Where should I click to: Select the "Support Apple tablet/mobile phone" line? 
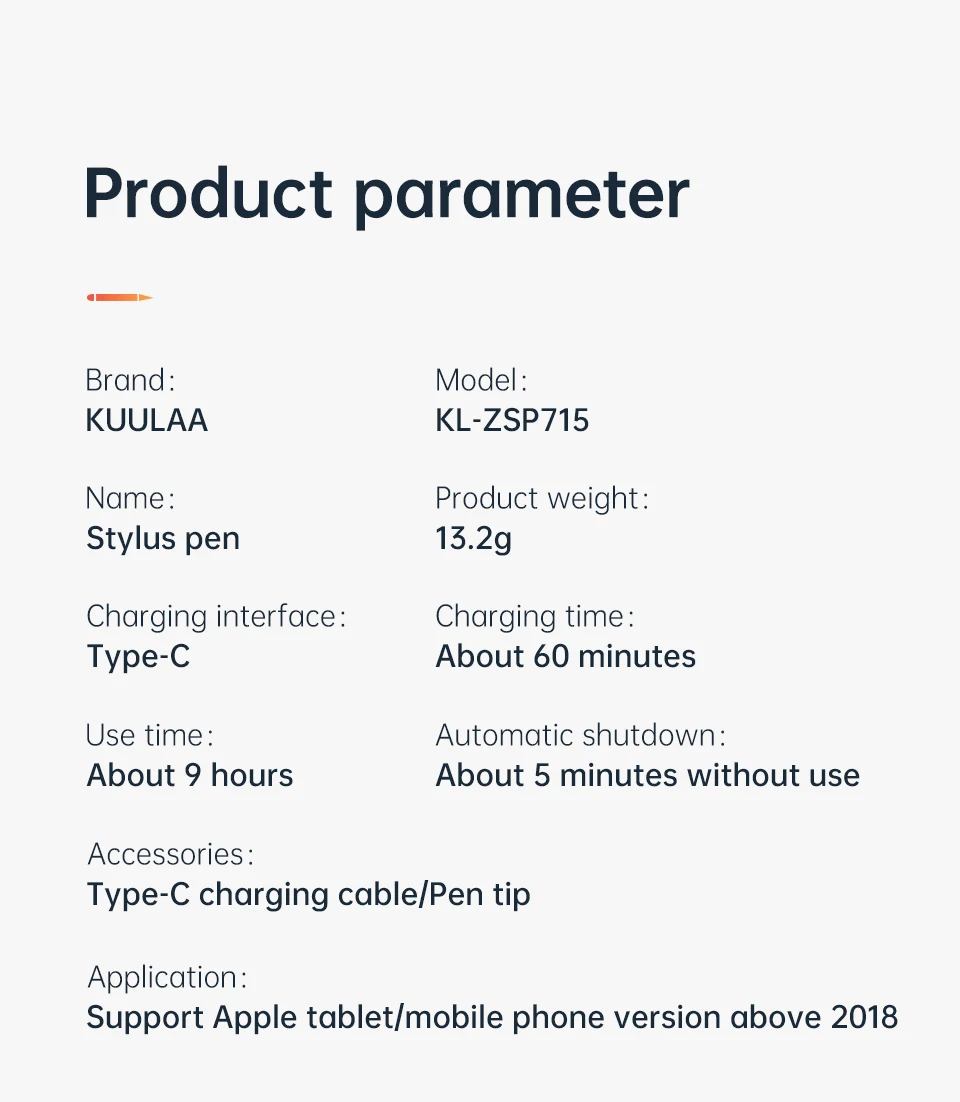[x=492, y=1018]
